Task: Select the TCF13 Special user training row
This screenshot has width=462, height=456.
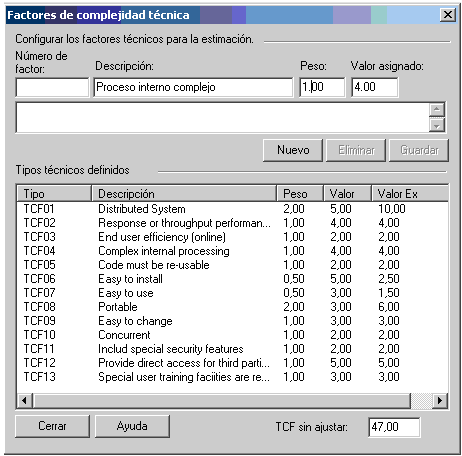Action: coord(232,377)
